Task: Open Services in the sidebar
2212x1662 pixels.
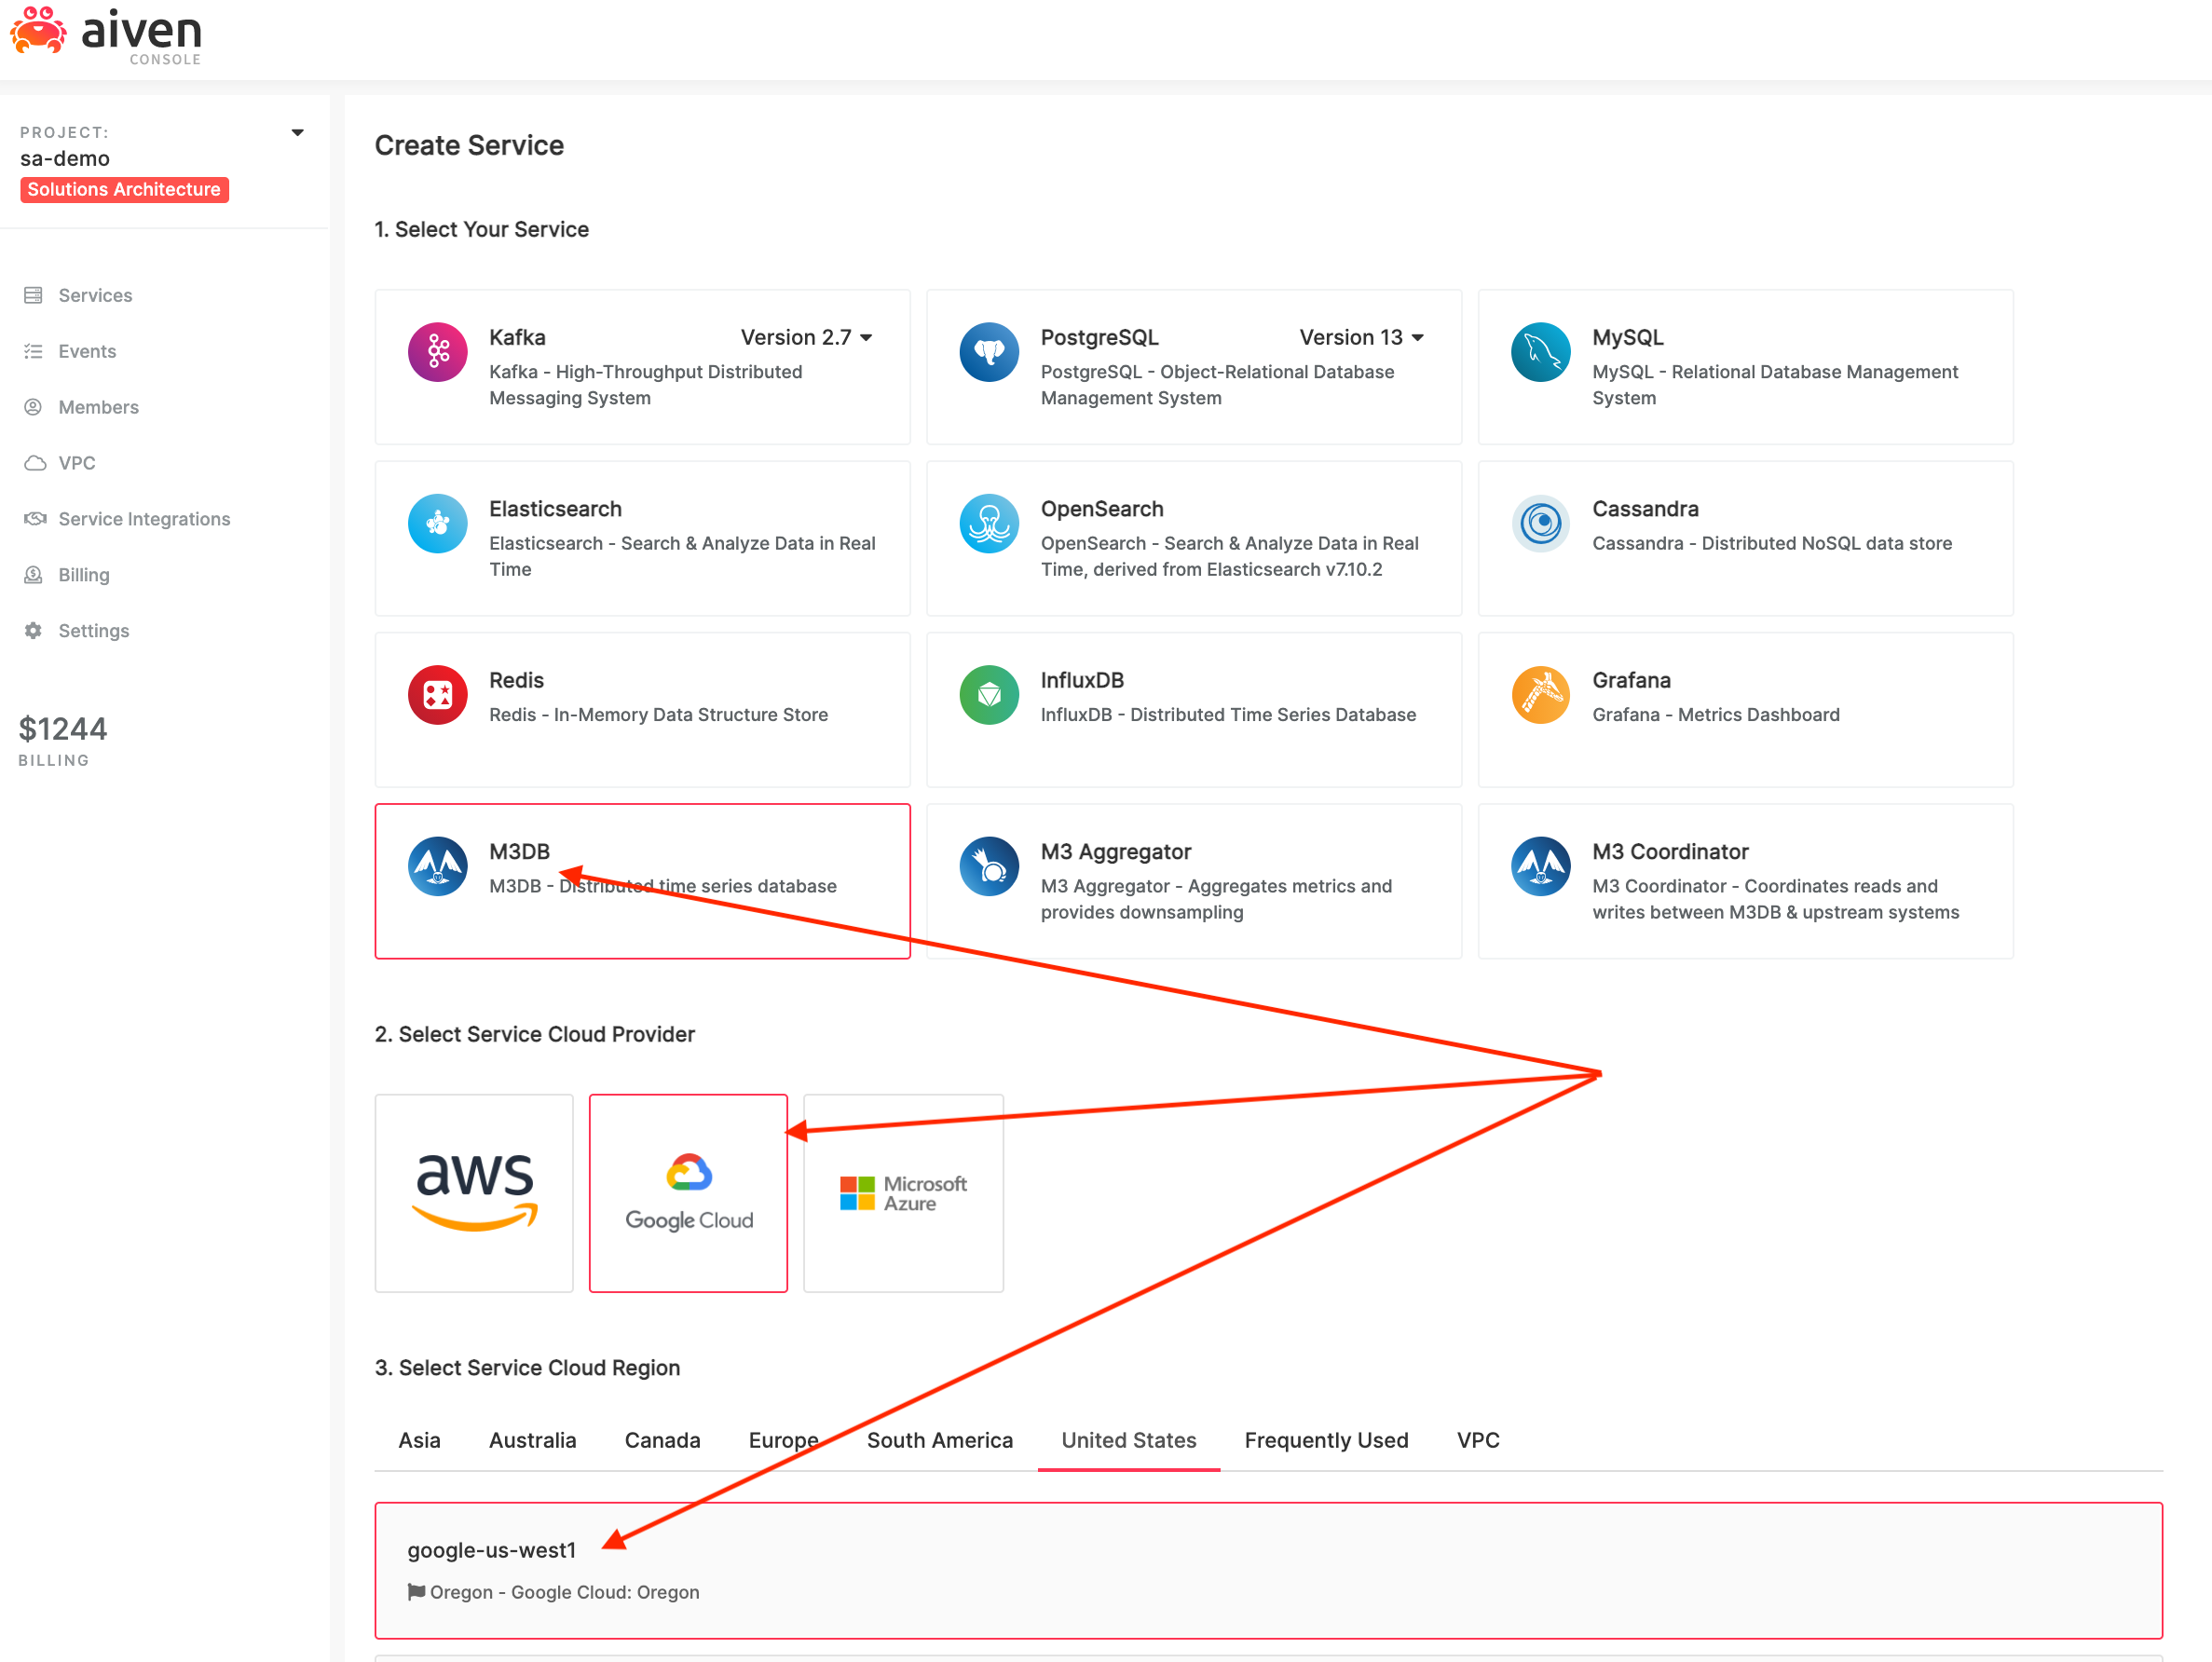Action: point(95,295)
